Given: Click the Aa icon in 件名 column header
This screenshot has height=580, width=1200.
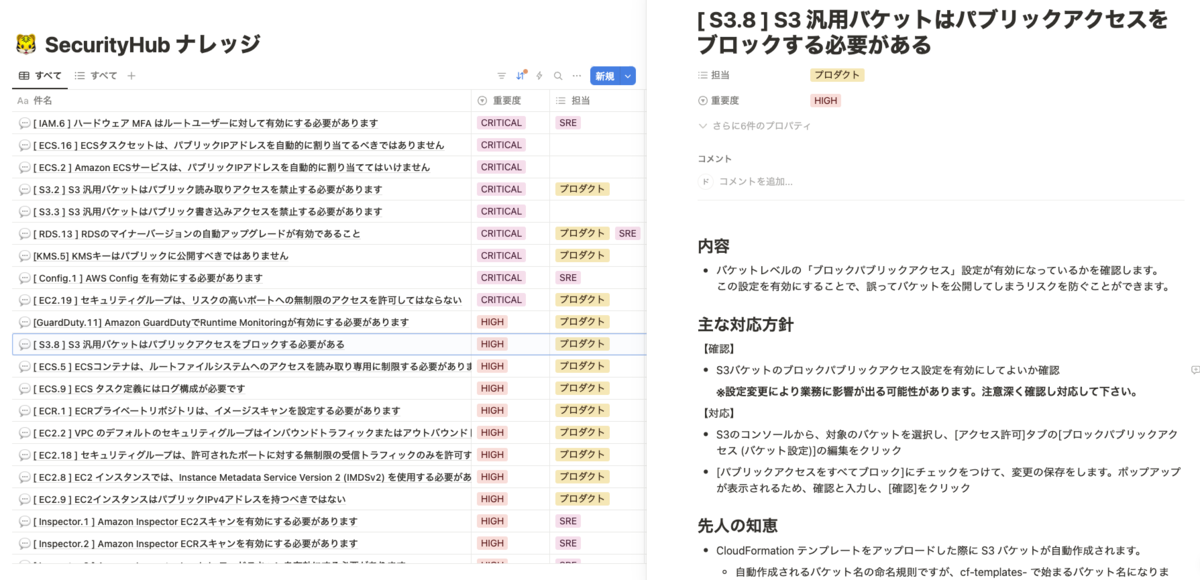Looking at the screenshot, I should click(x=23, y=100).
